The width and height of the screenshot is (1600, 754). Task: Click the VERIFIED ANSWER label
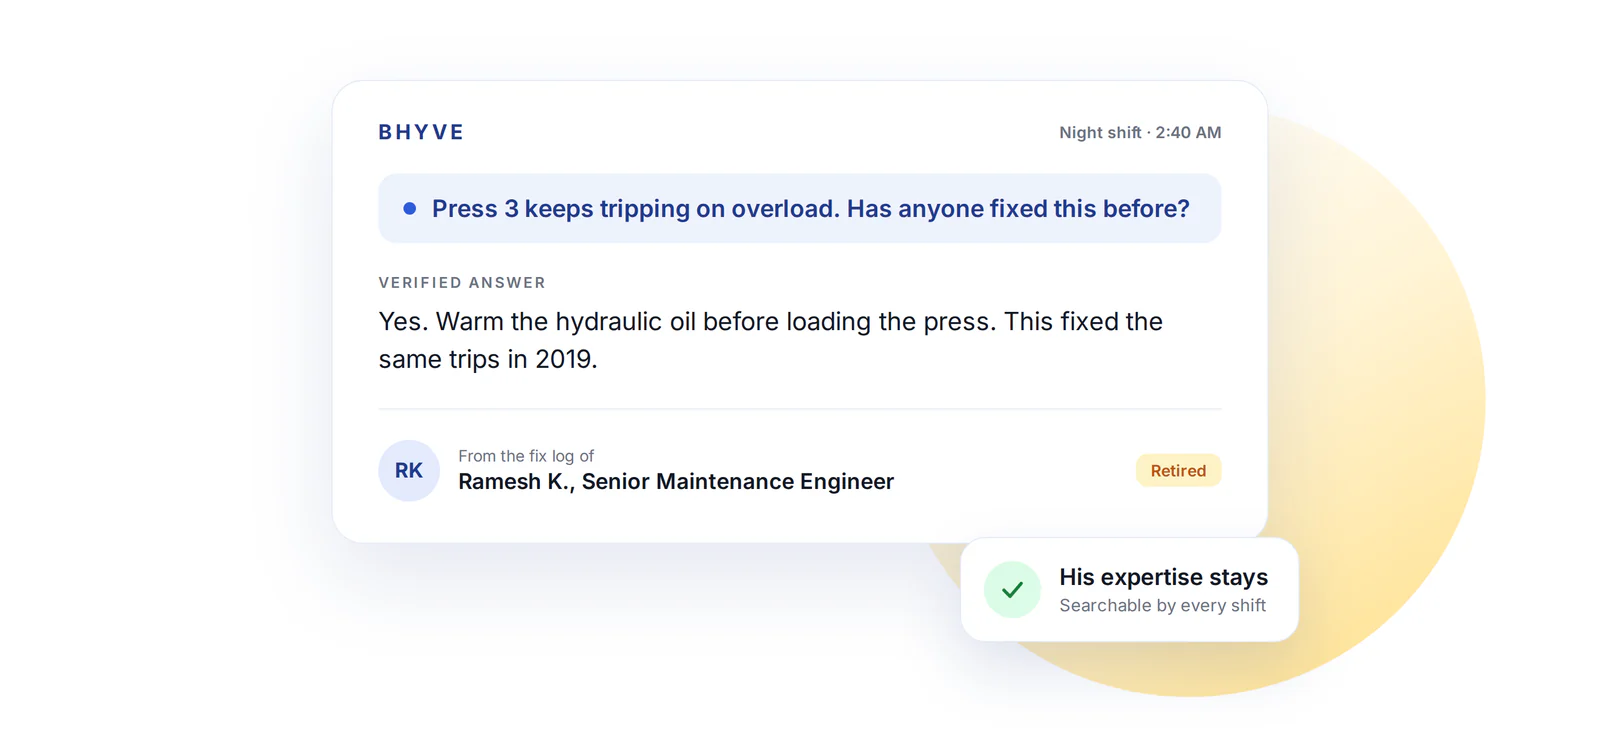pos(462,283)
